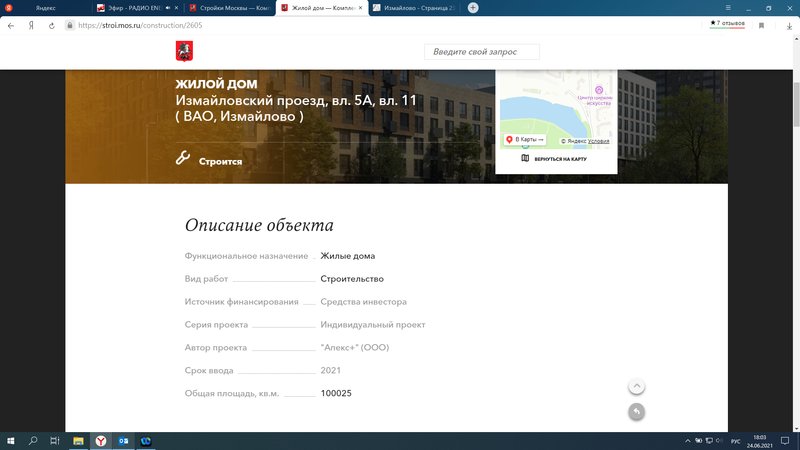Show hidden system tray icons

pos(688,441)
